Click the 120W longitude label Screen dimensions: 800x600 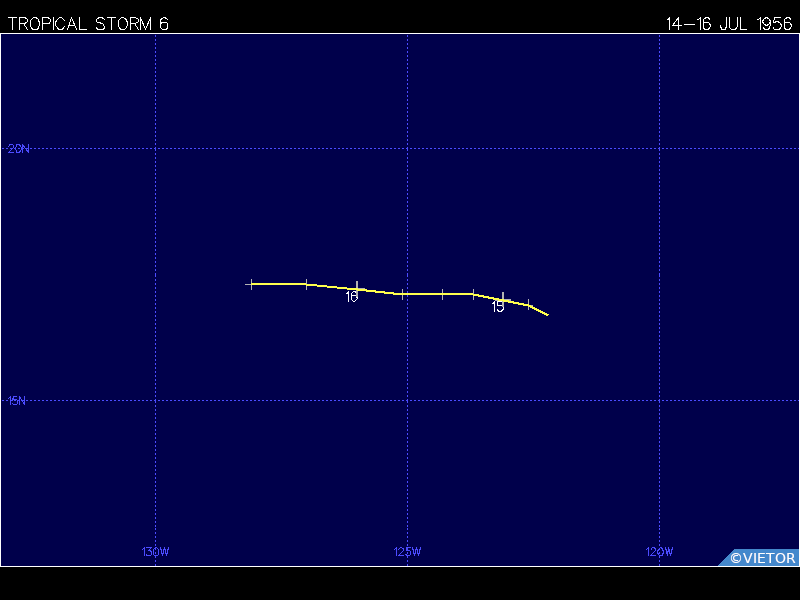click(x=659, y=552)
